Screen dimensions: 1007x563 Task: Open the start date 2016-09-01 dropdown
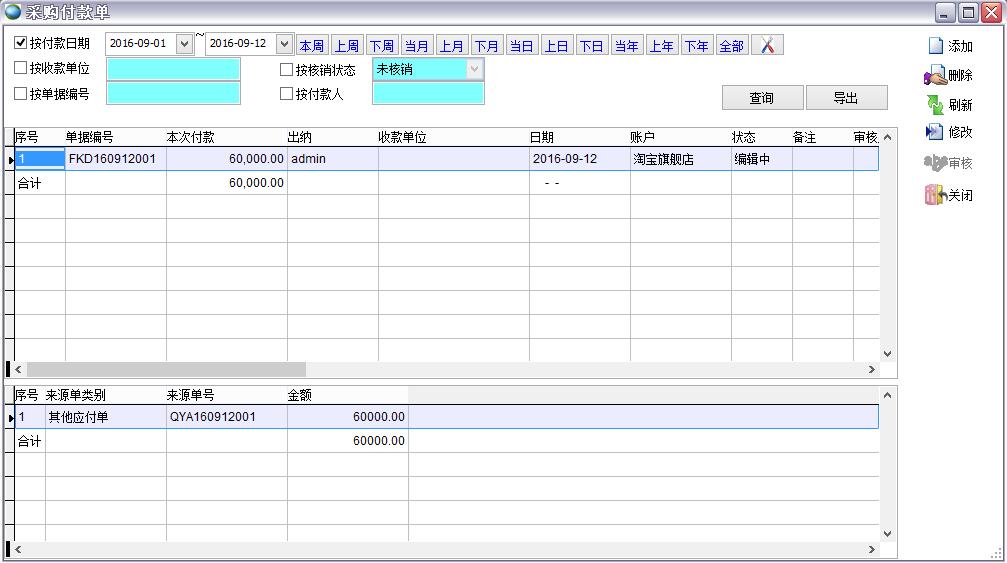click(184, 44)
